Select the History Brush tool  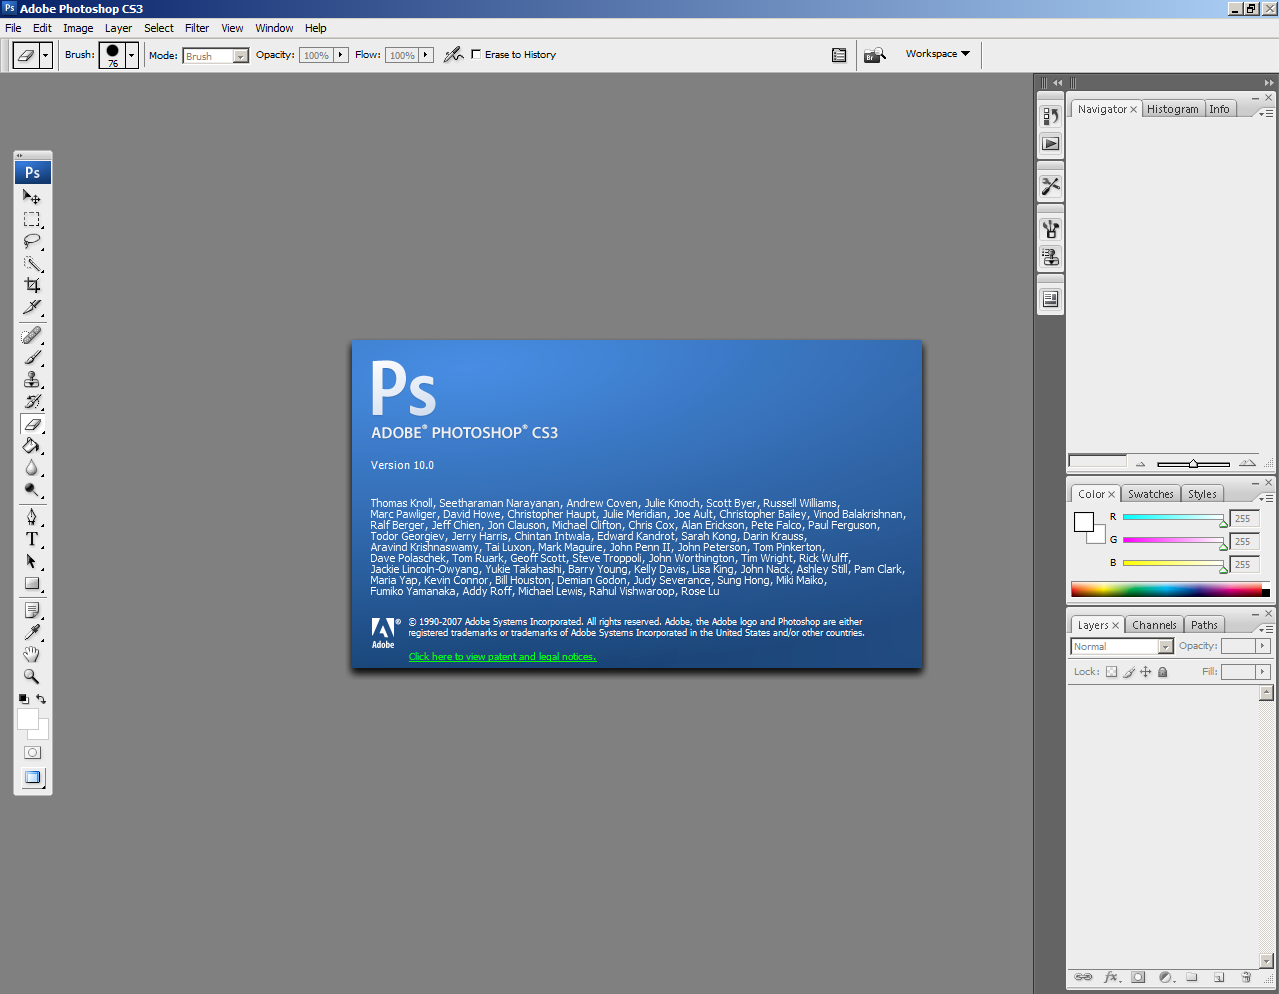coord(32,401)
